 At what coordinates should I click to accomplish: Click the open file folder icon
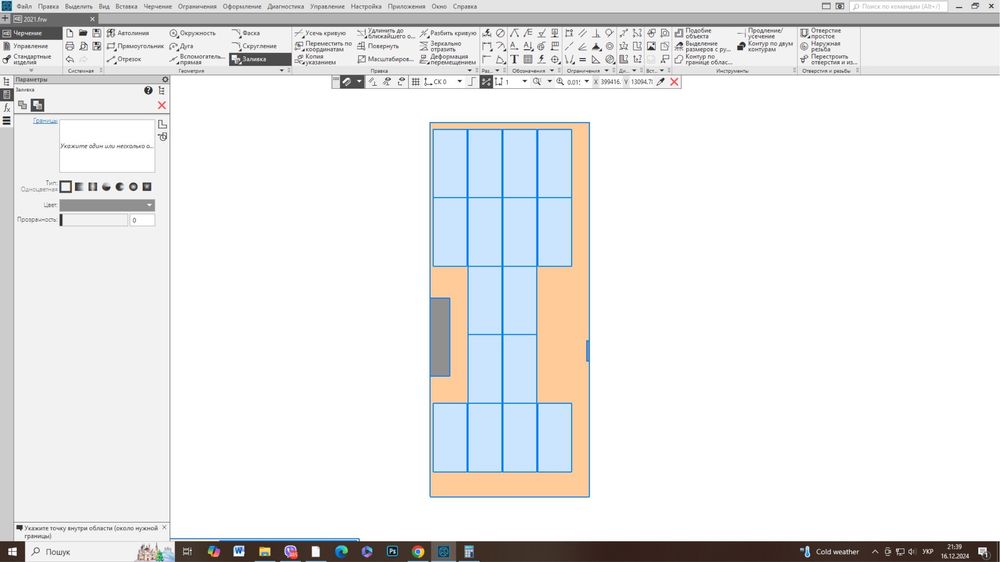83,33
